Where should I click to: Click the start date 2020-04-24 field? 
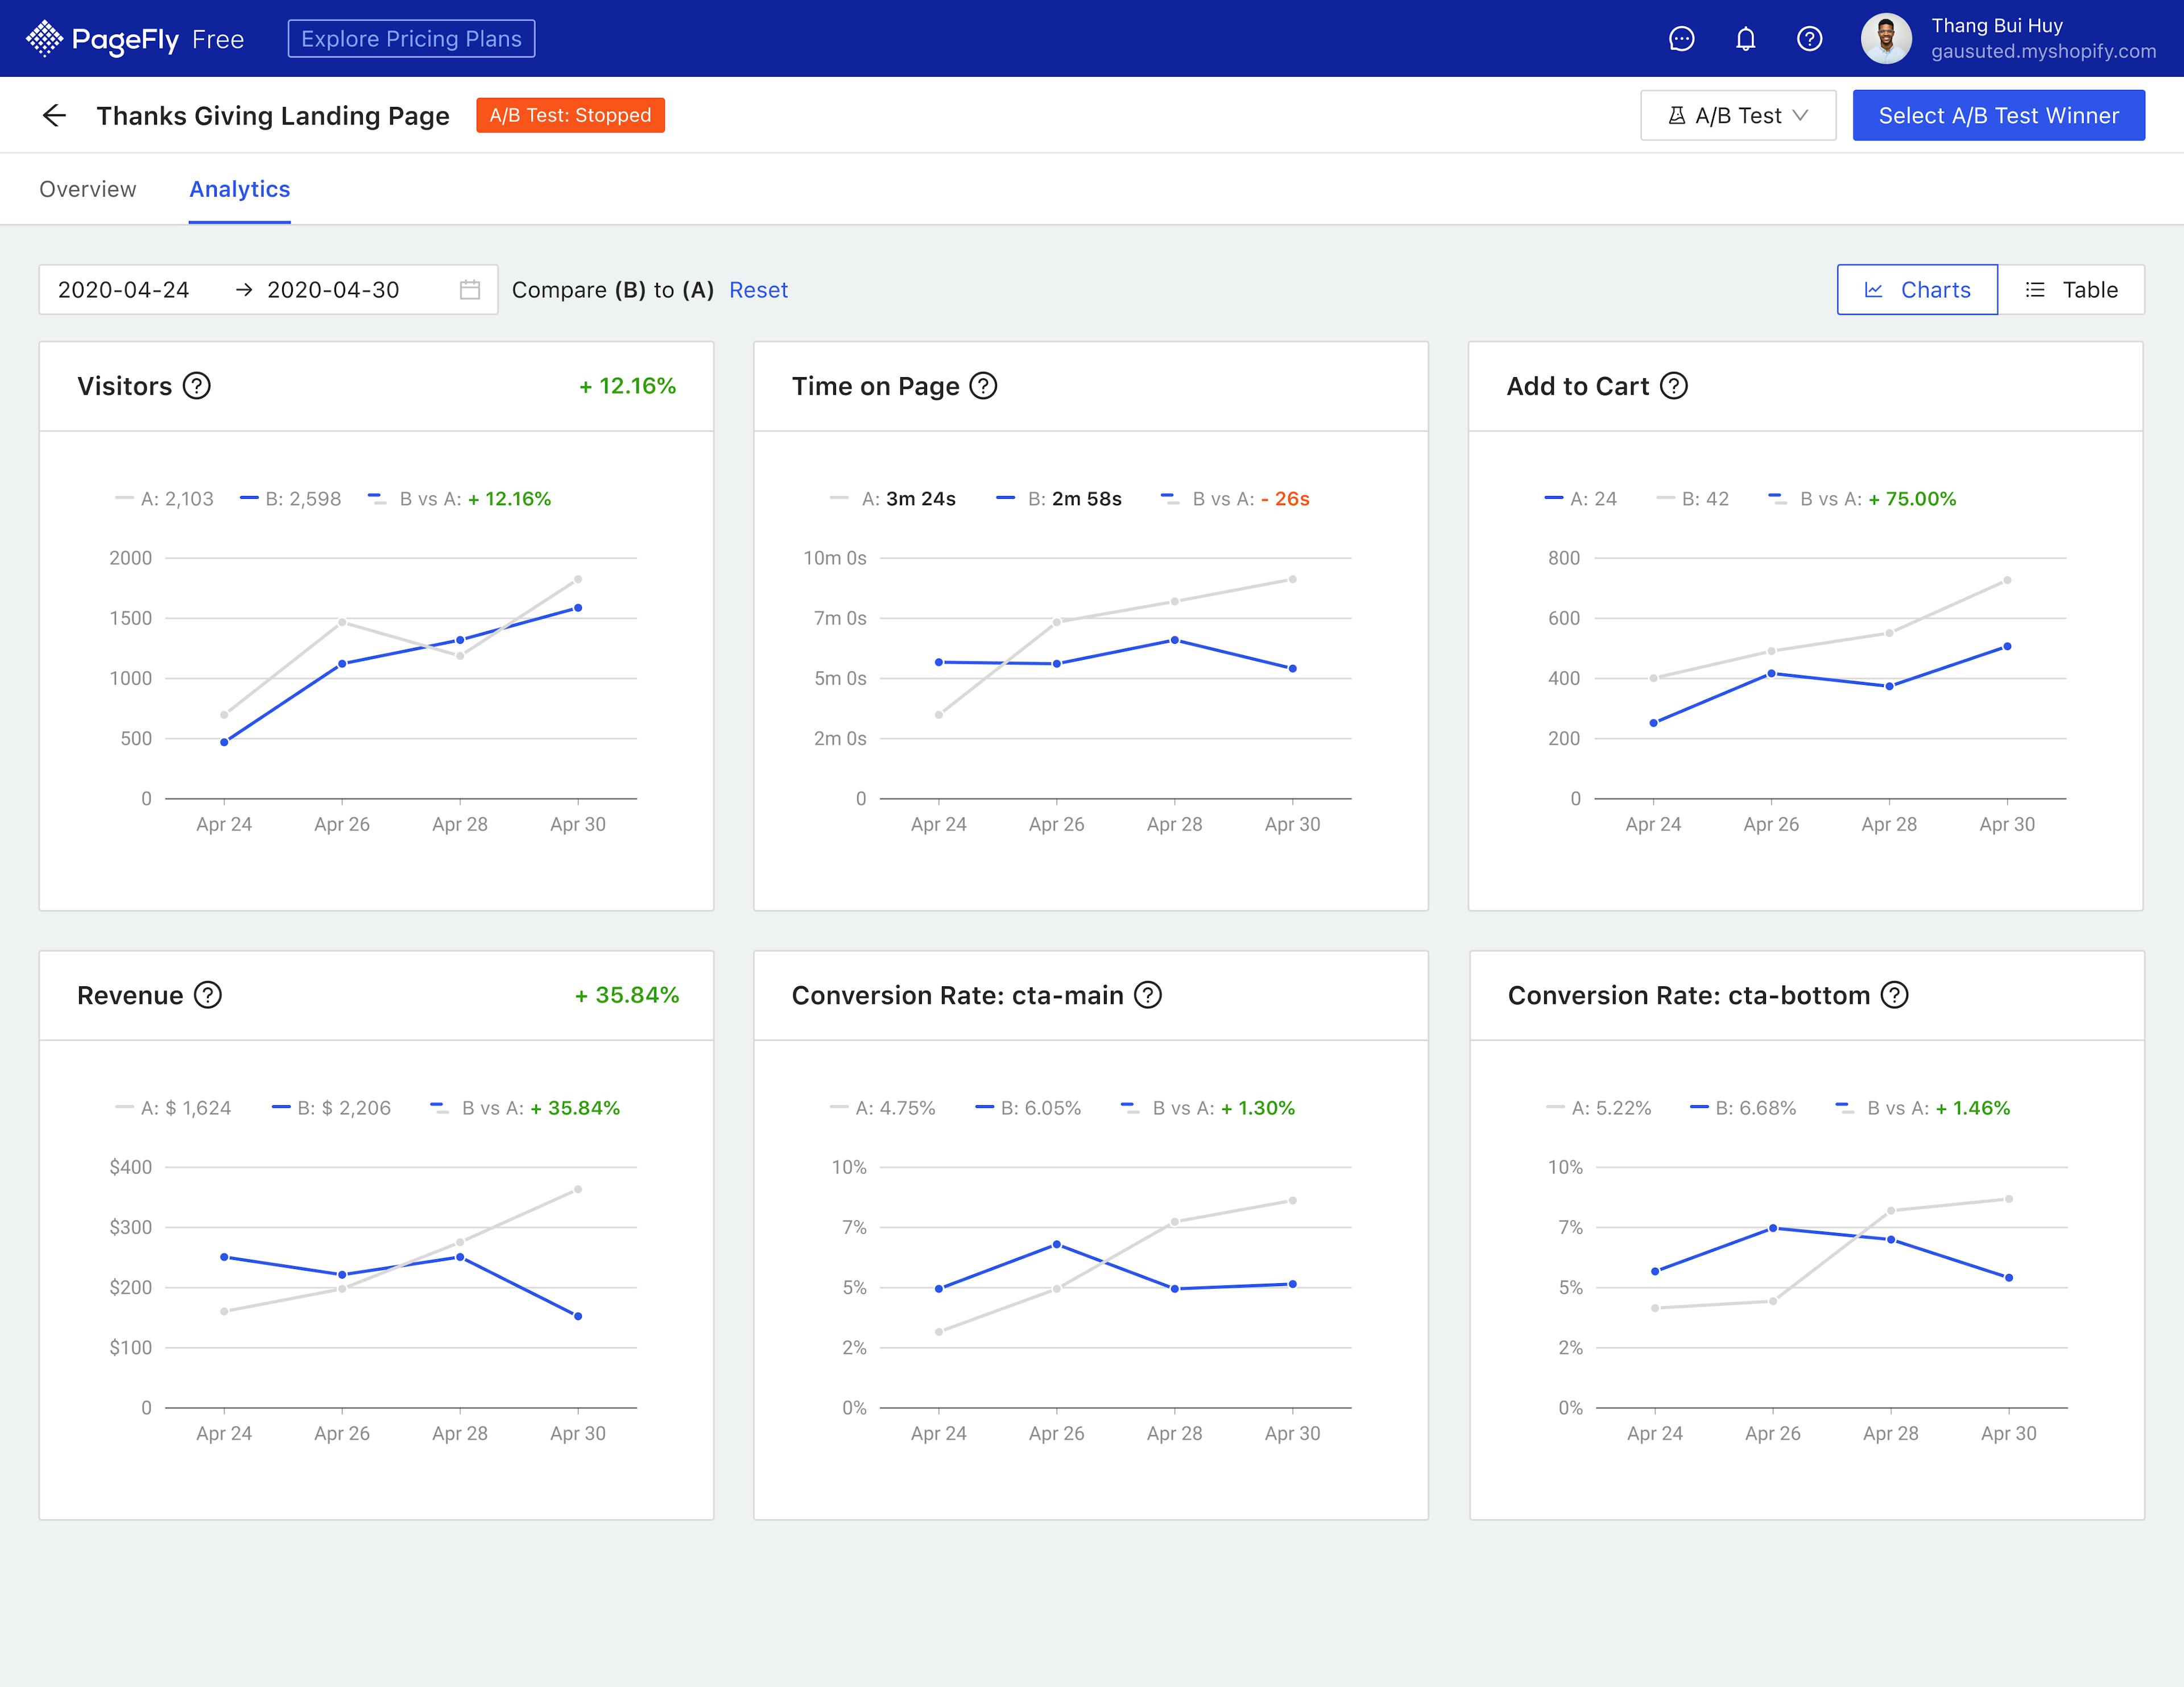(x=124, y=290)
